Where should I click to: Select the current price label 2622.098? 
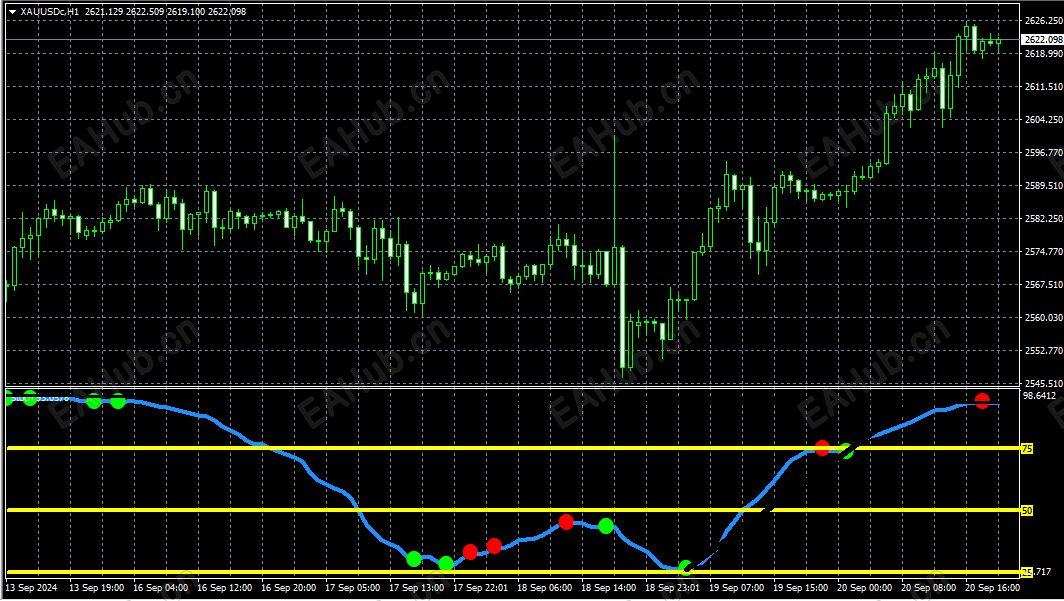(1042, 40)
